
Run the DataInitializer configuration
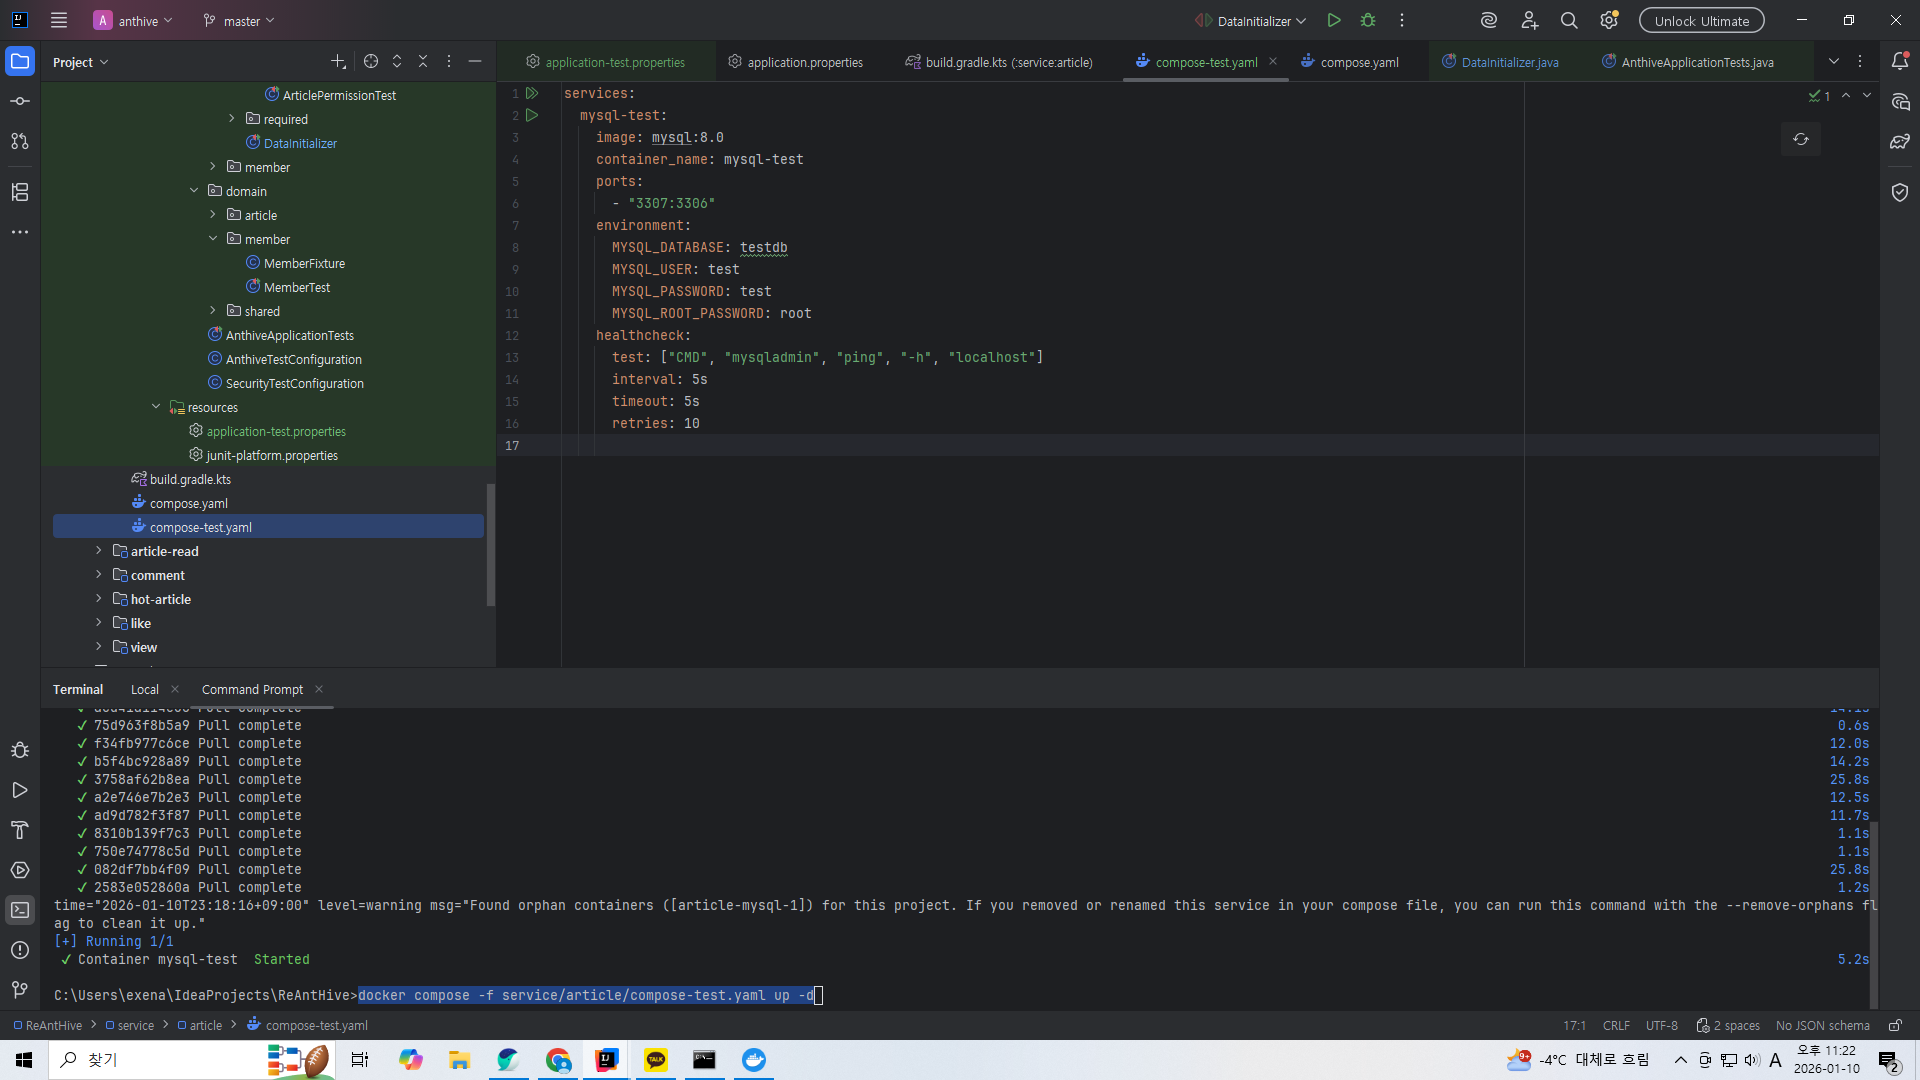(x=1333, y=20)
